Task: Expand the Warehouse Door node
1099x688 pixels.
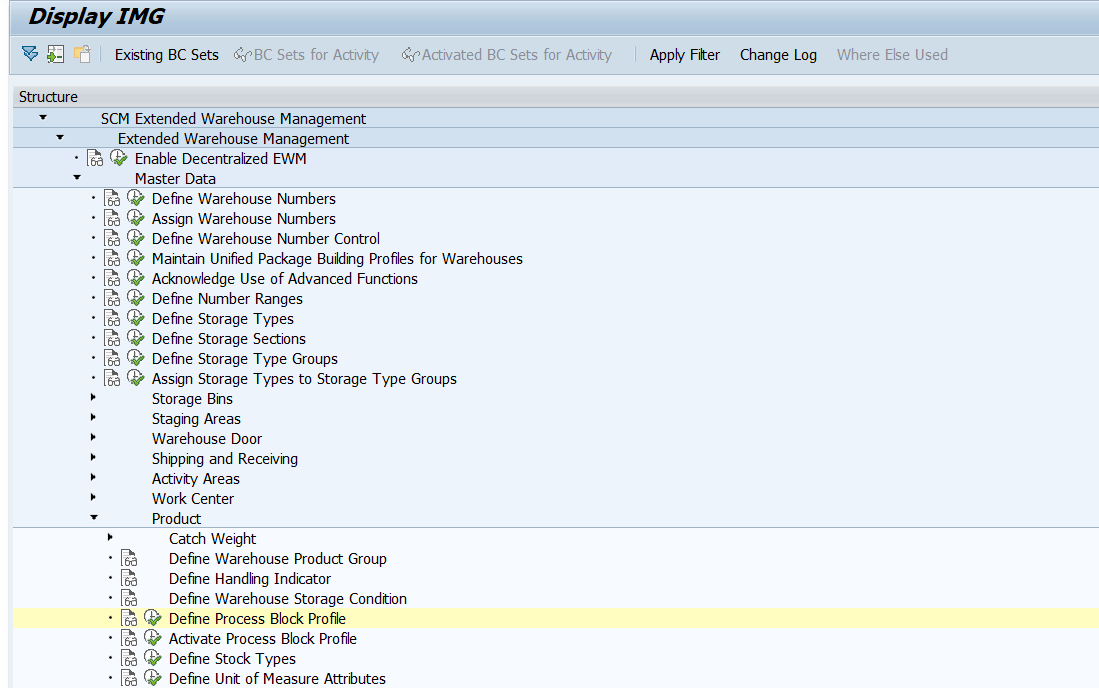Action: tap(93, 437)
